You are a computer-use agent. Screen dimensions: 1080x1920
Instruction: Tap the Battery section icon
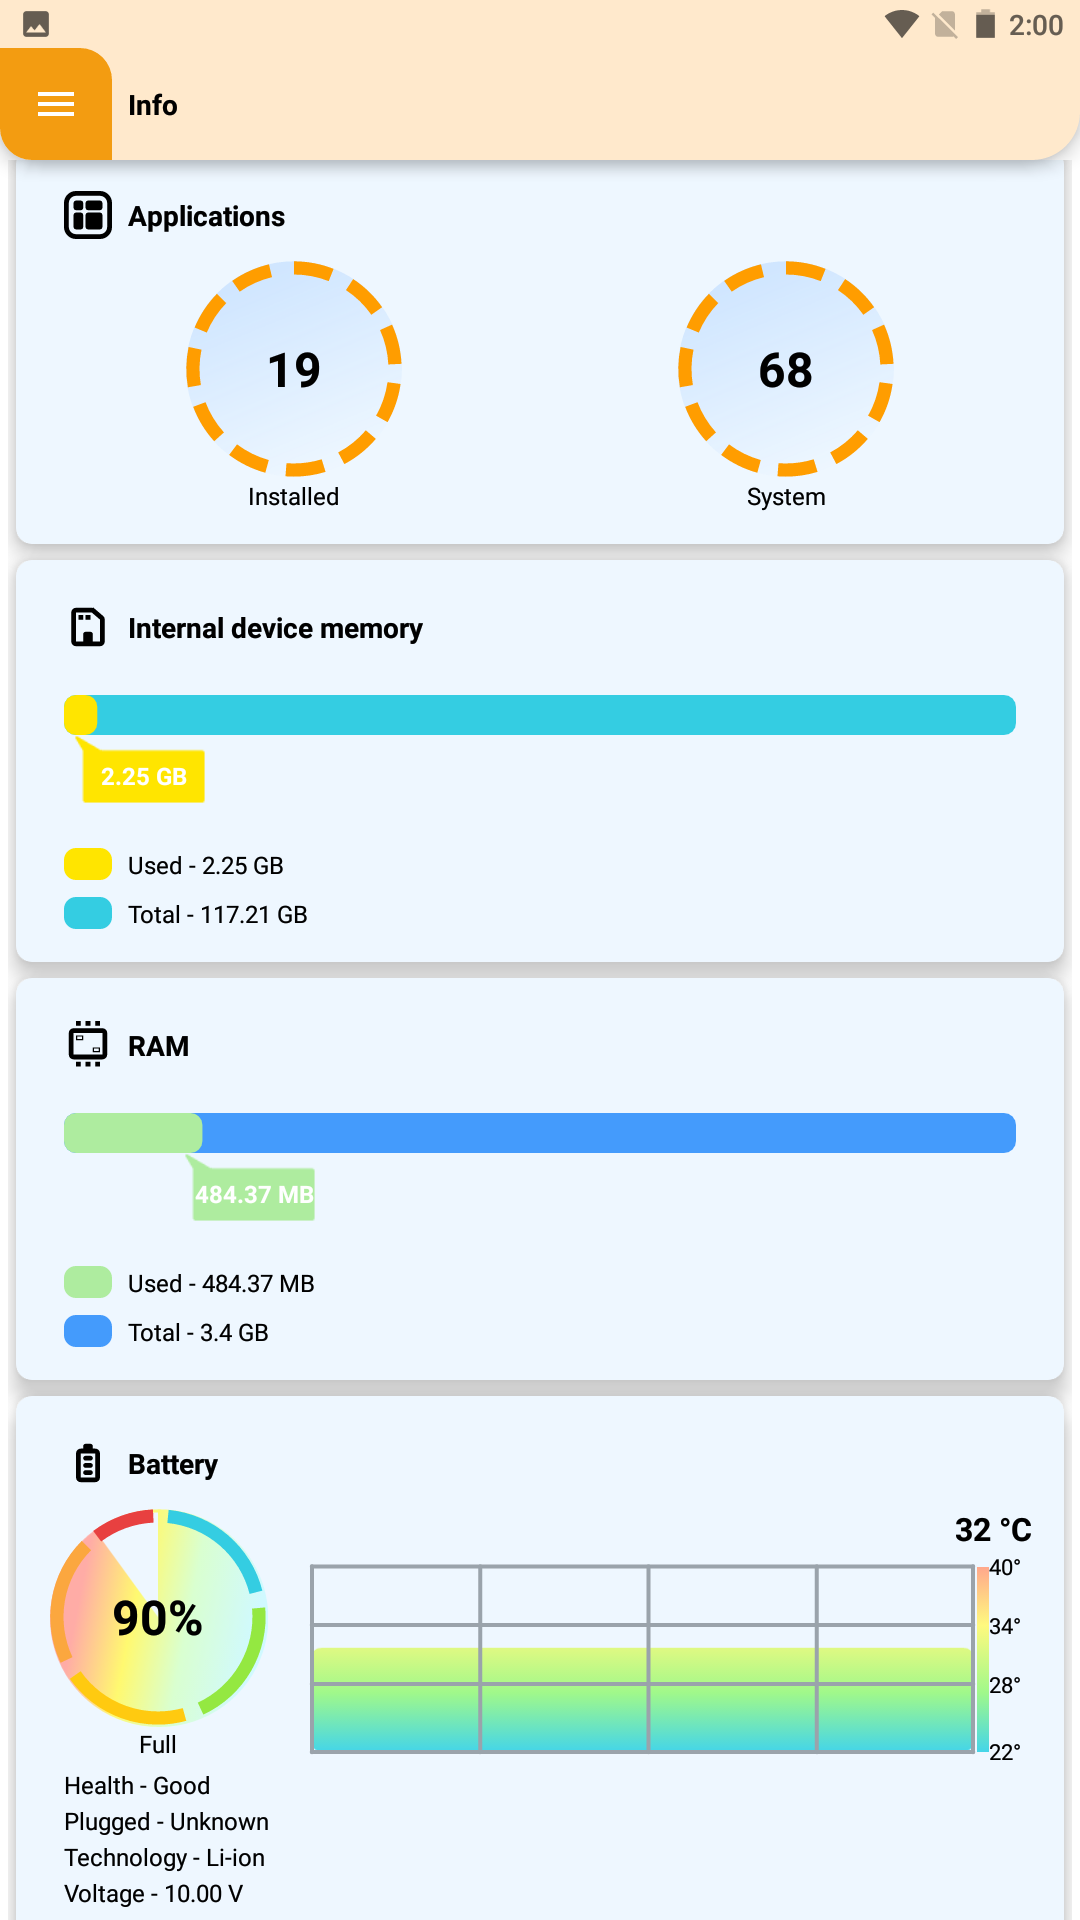88,1463
